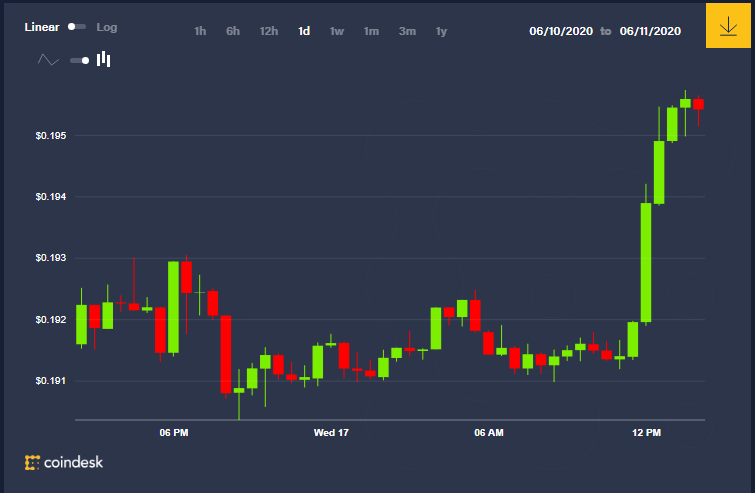Choose the Linear scale label
The height and width of the screenshot is (493, 755).
[x=42, y=27]
